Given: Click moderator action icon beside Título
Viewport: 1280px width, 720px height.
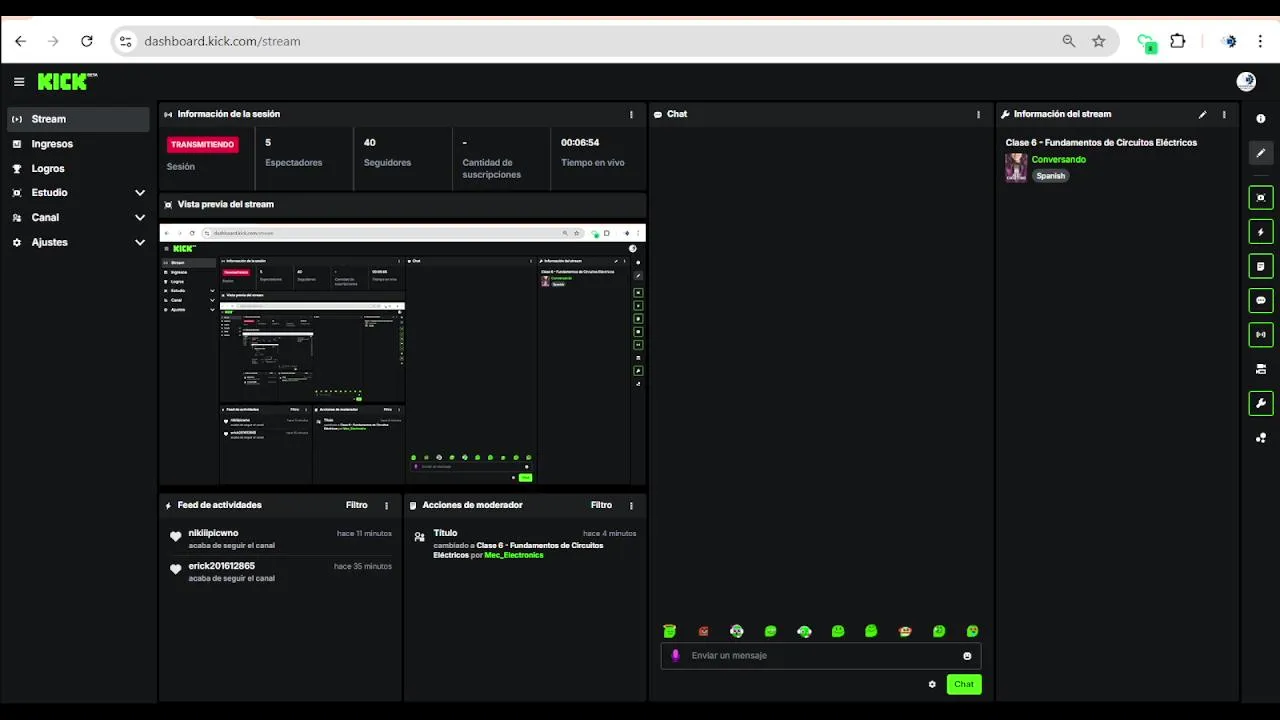Looking at the screenshot, I should click(419, 537).
